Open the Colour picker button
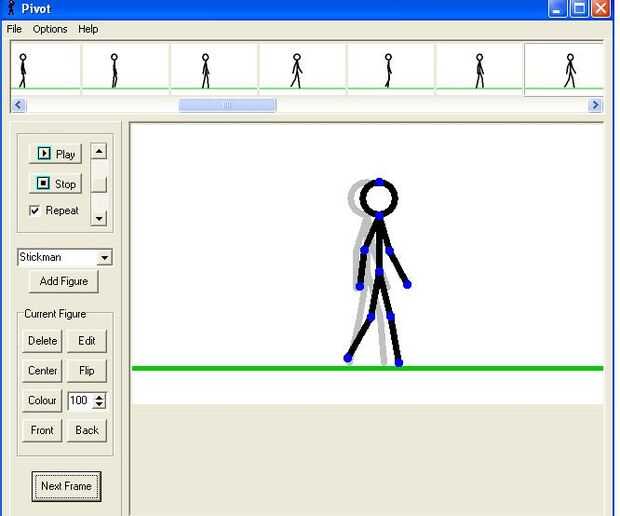 click(x=42, y=401)
